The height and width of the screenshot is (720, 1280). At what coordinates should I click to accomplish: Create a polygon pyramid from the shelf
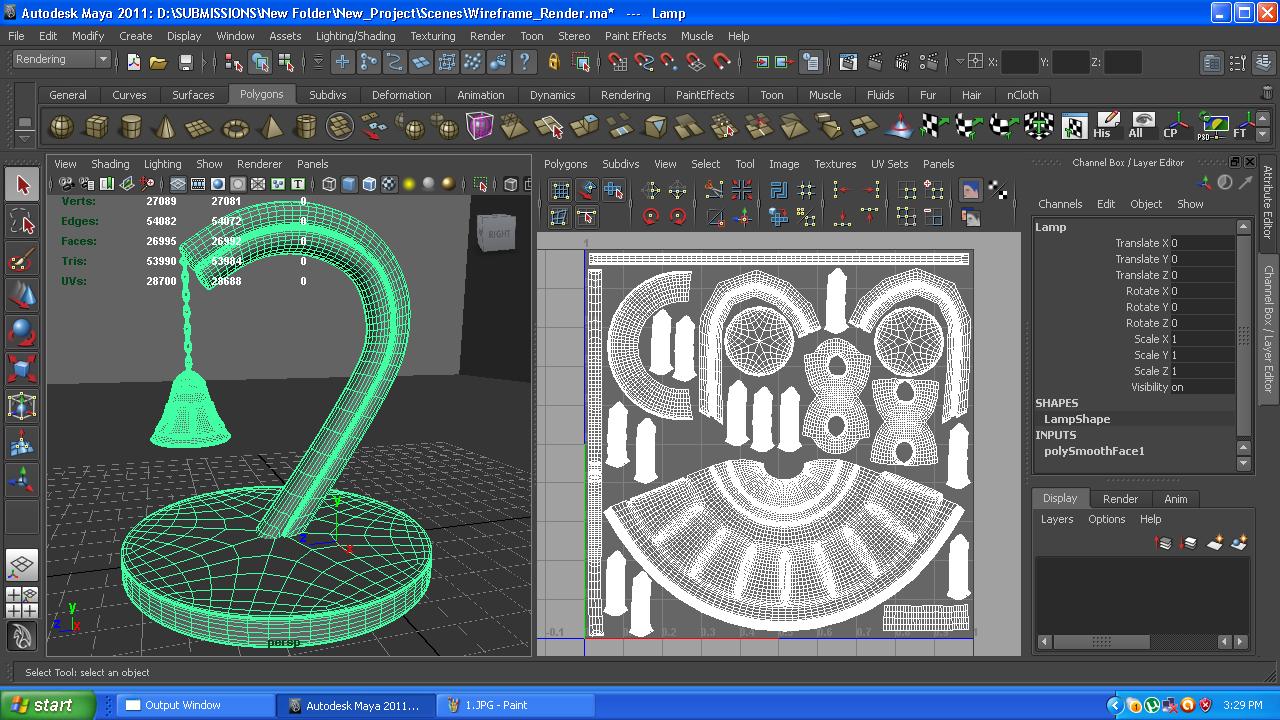point(271,127)
